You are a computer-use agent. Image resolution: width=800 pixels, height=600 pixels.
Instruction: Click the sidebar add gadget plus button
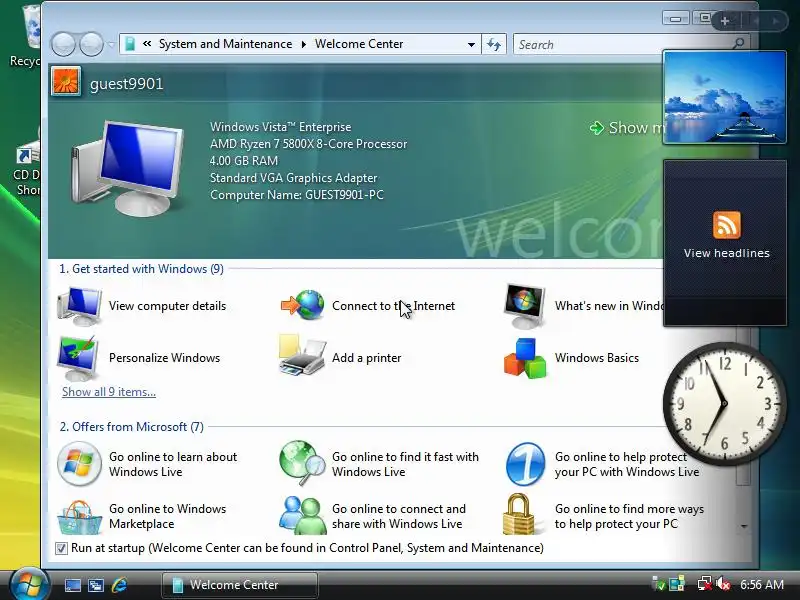click(x=725, y=21)
